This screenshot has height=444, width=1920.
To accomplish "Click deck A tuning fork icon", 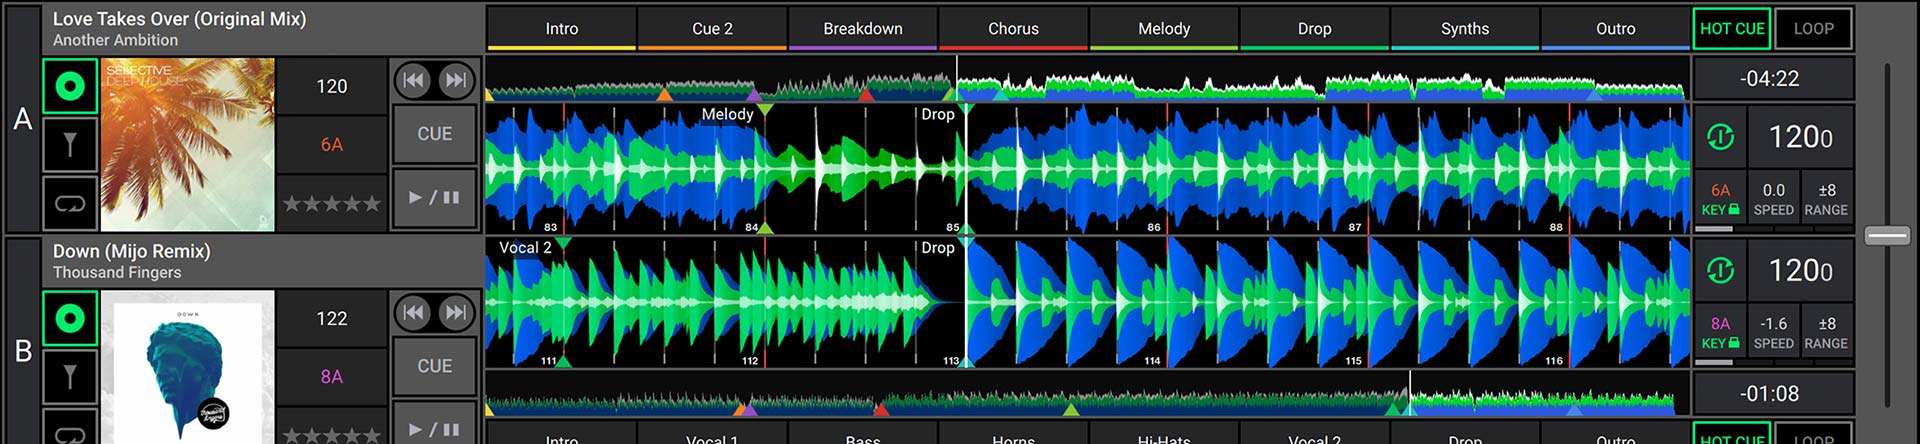I will click(70, 145).
